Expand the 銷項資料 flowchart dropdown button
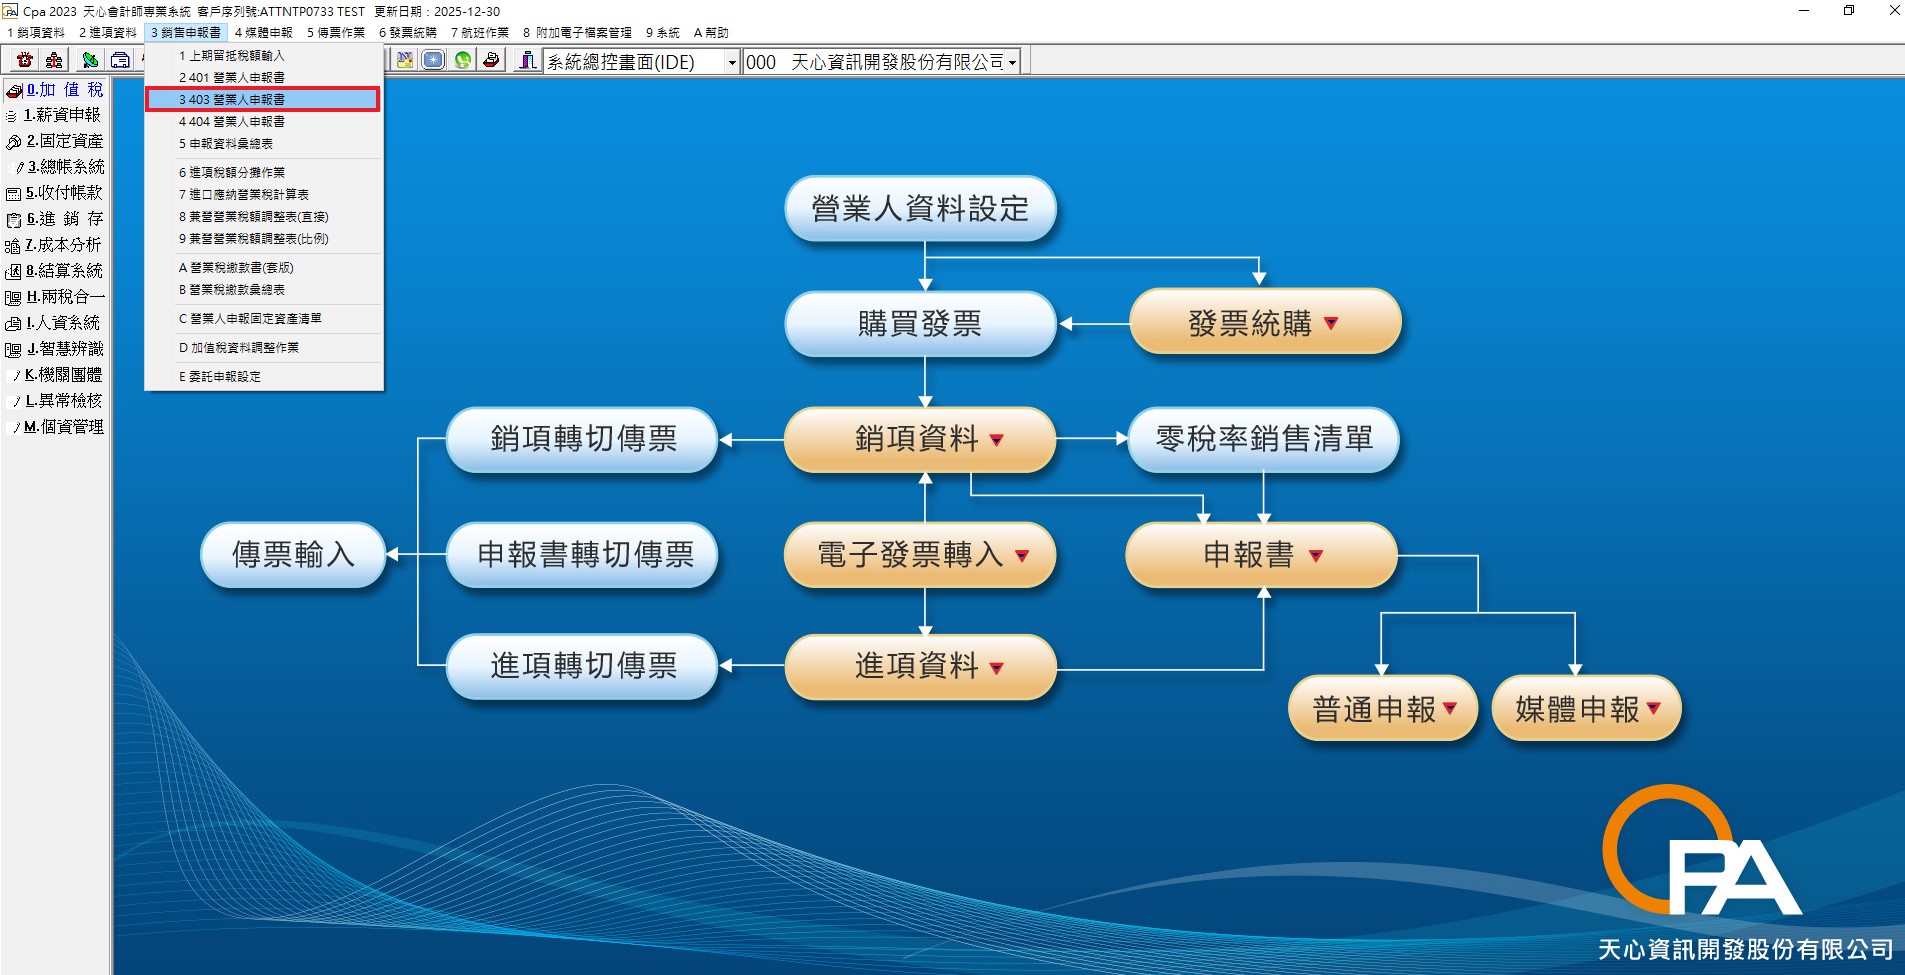 pyautogui.click(x=996, y=440)
